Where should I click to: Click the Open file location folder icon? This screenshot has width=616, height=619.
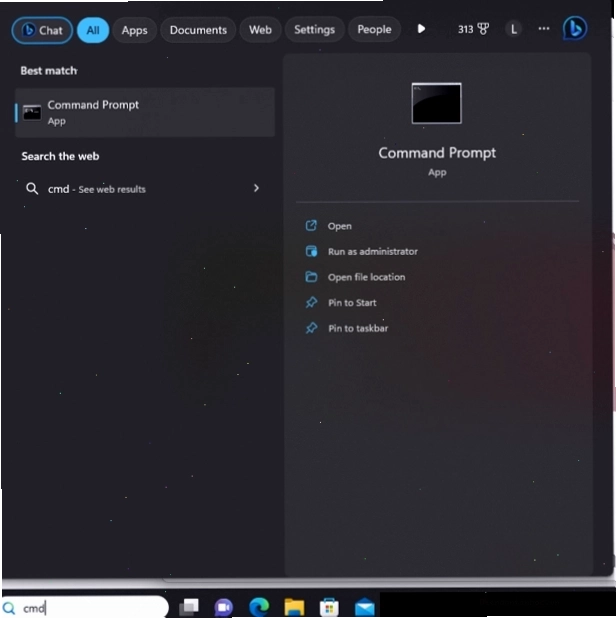pos(311,277)
